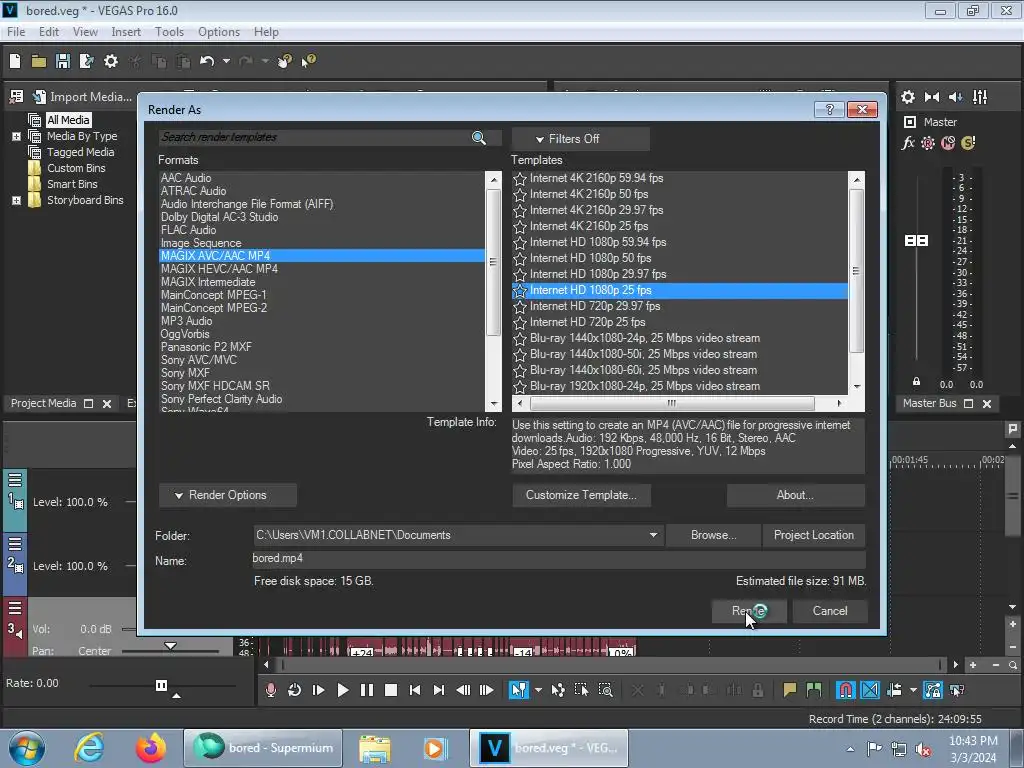Toggle Enable Snapping magnet icon
The image size is (1024, 768).
click(x=846, y=690)
